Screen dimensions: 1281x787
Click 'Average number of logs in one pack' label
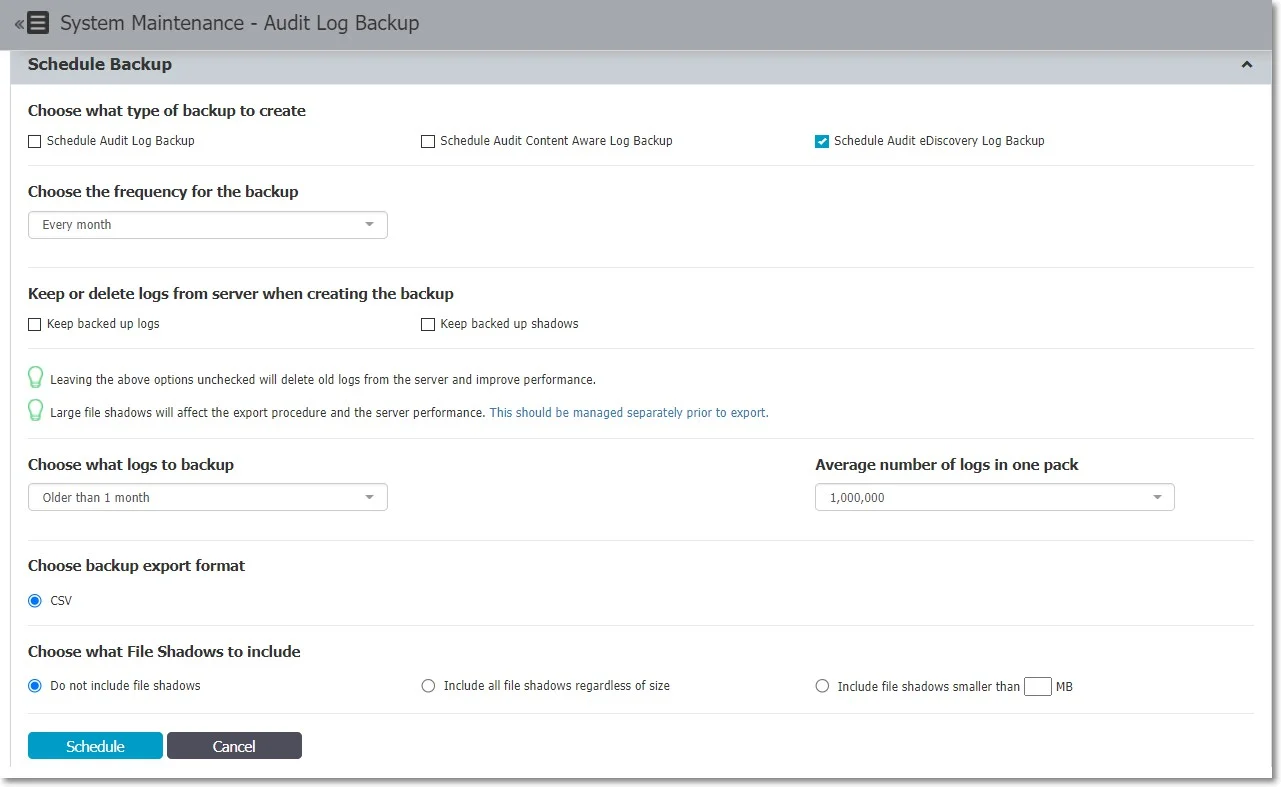[x=947, y=464]
